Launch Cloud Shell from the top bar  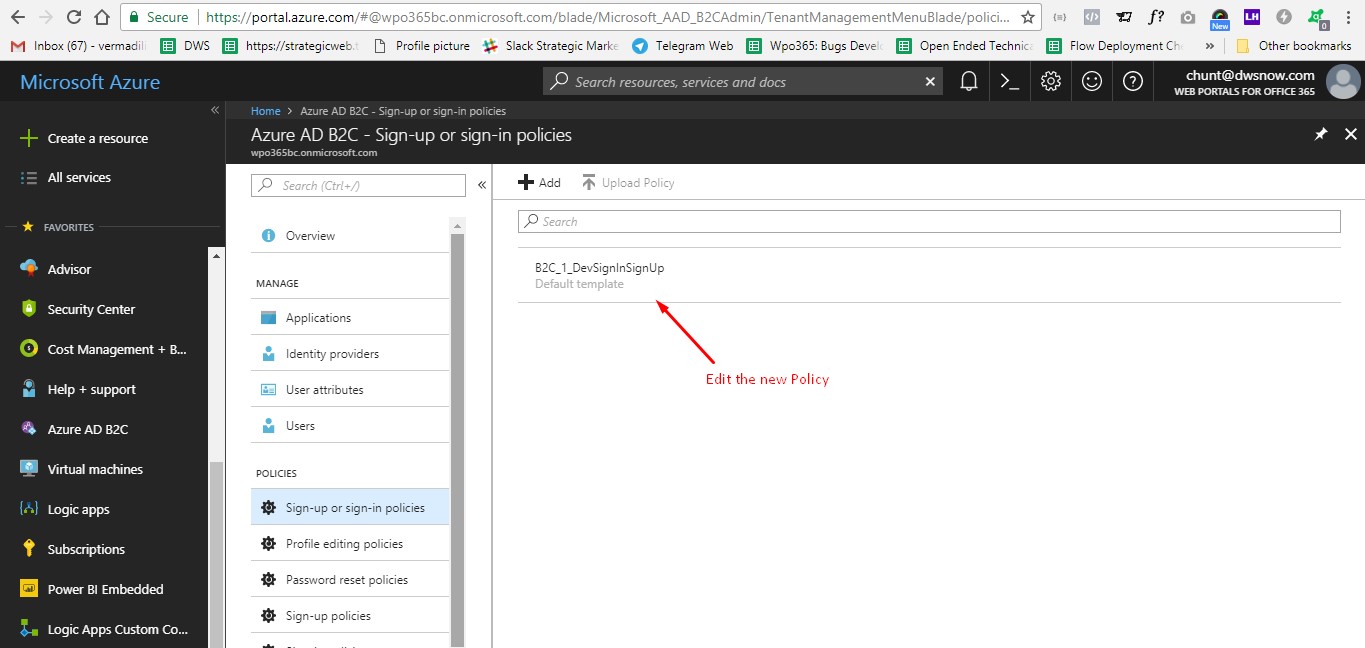click(1010, 82)
